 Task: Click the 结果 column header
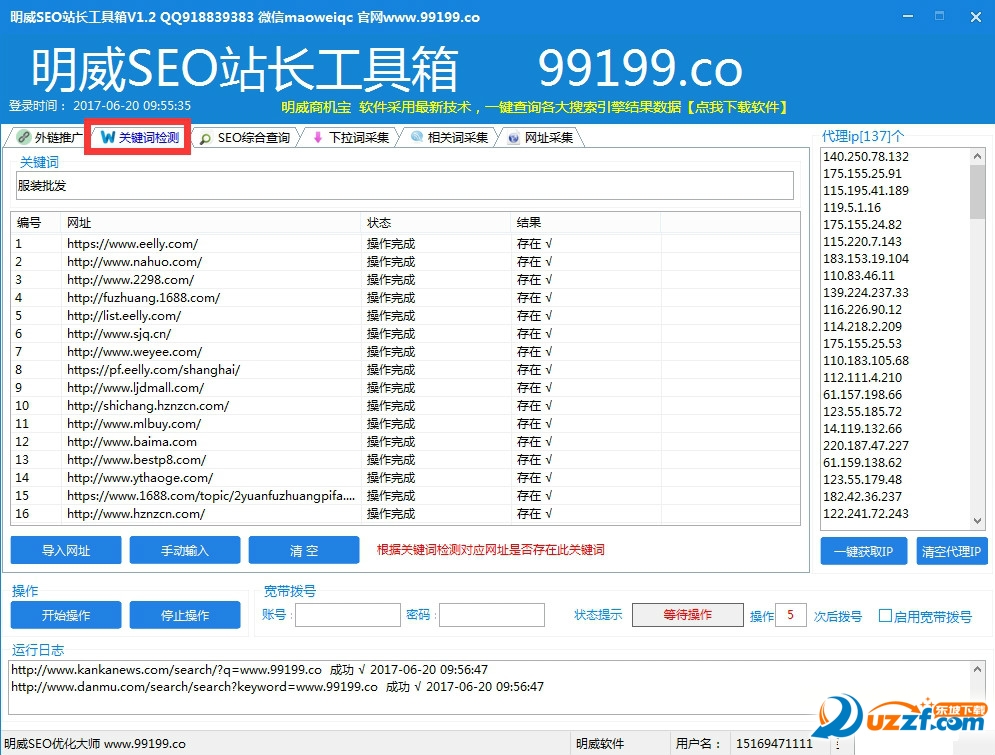point(586,223)
